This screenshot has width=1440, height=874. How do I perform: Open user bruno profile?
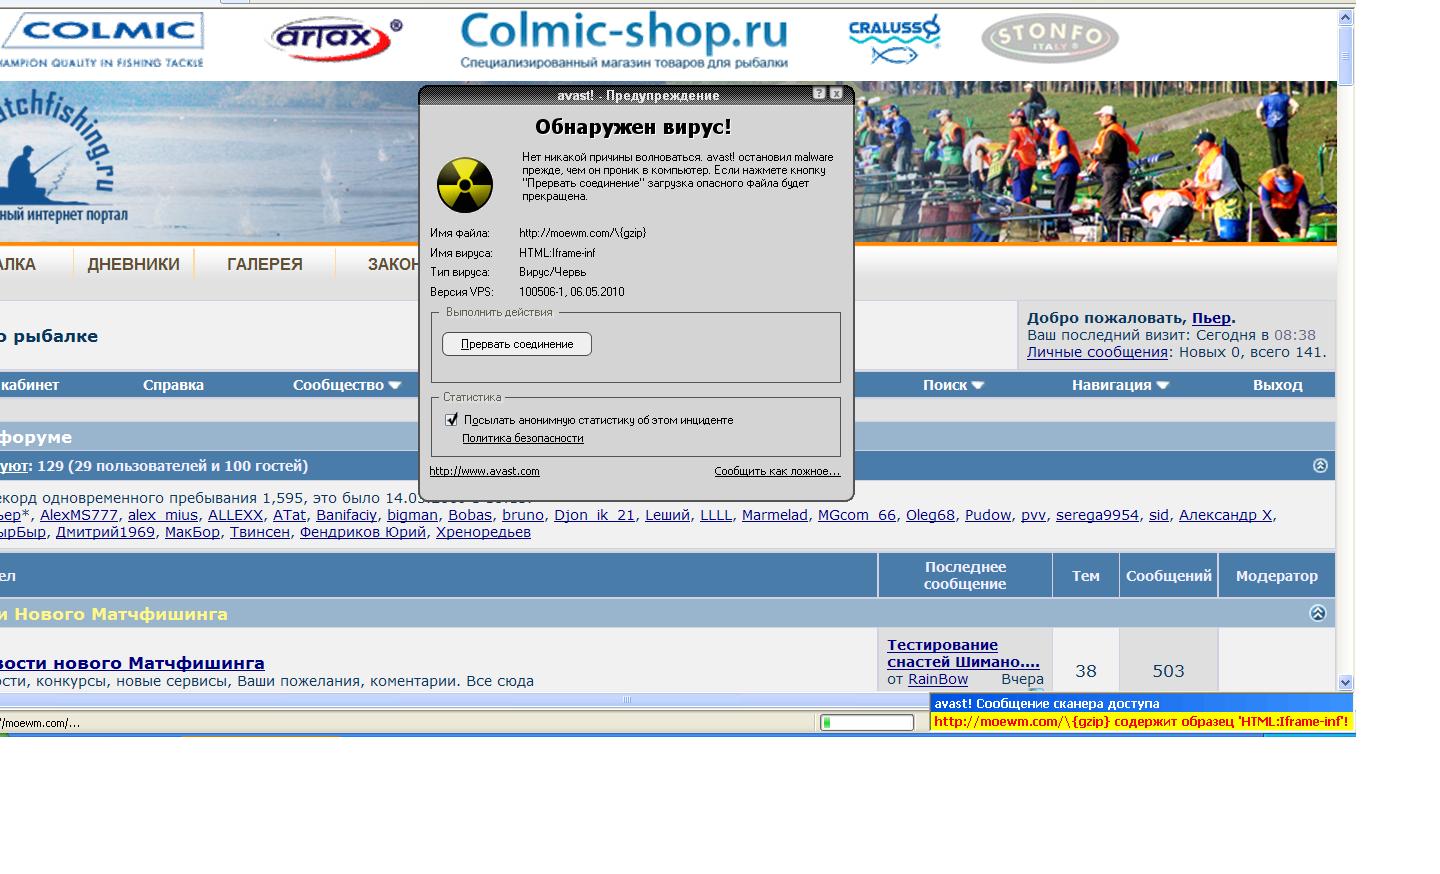tap(523, 515)
